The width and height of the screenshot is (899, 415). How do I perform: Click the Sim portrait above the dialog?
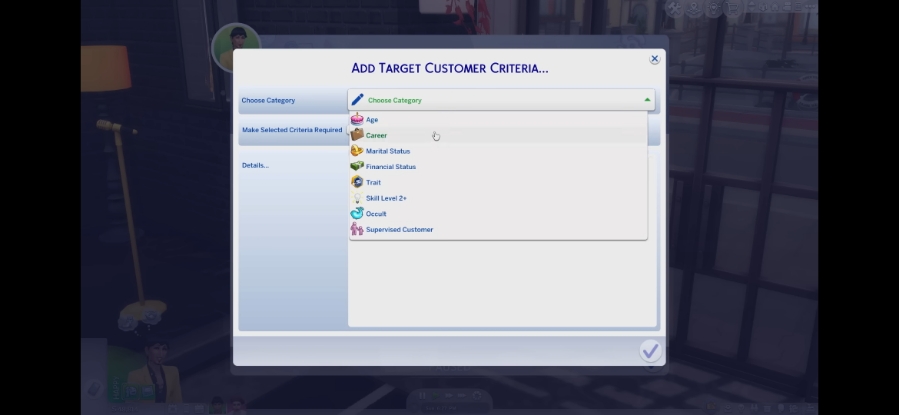tap(234, 46)
